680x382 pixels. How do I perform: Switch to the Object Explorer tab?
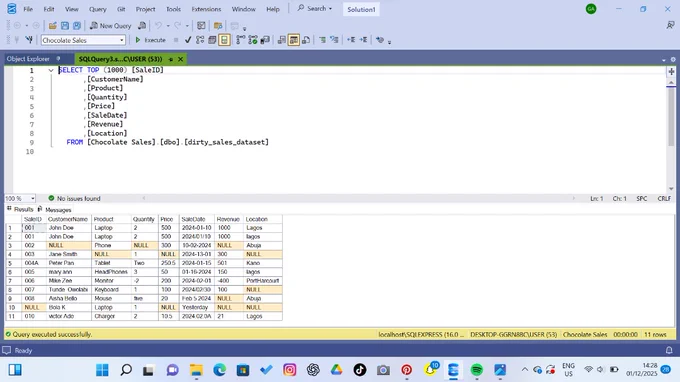click(28, 59)
